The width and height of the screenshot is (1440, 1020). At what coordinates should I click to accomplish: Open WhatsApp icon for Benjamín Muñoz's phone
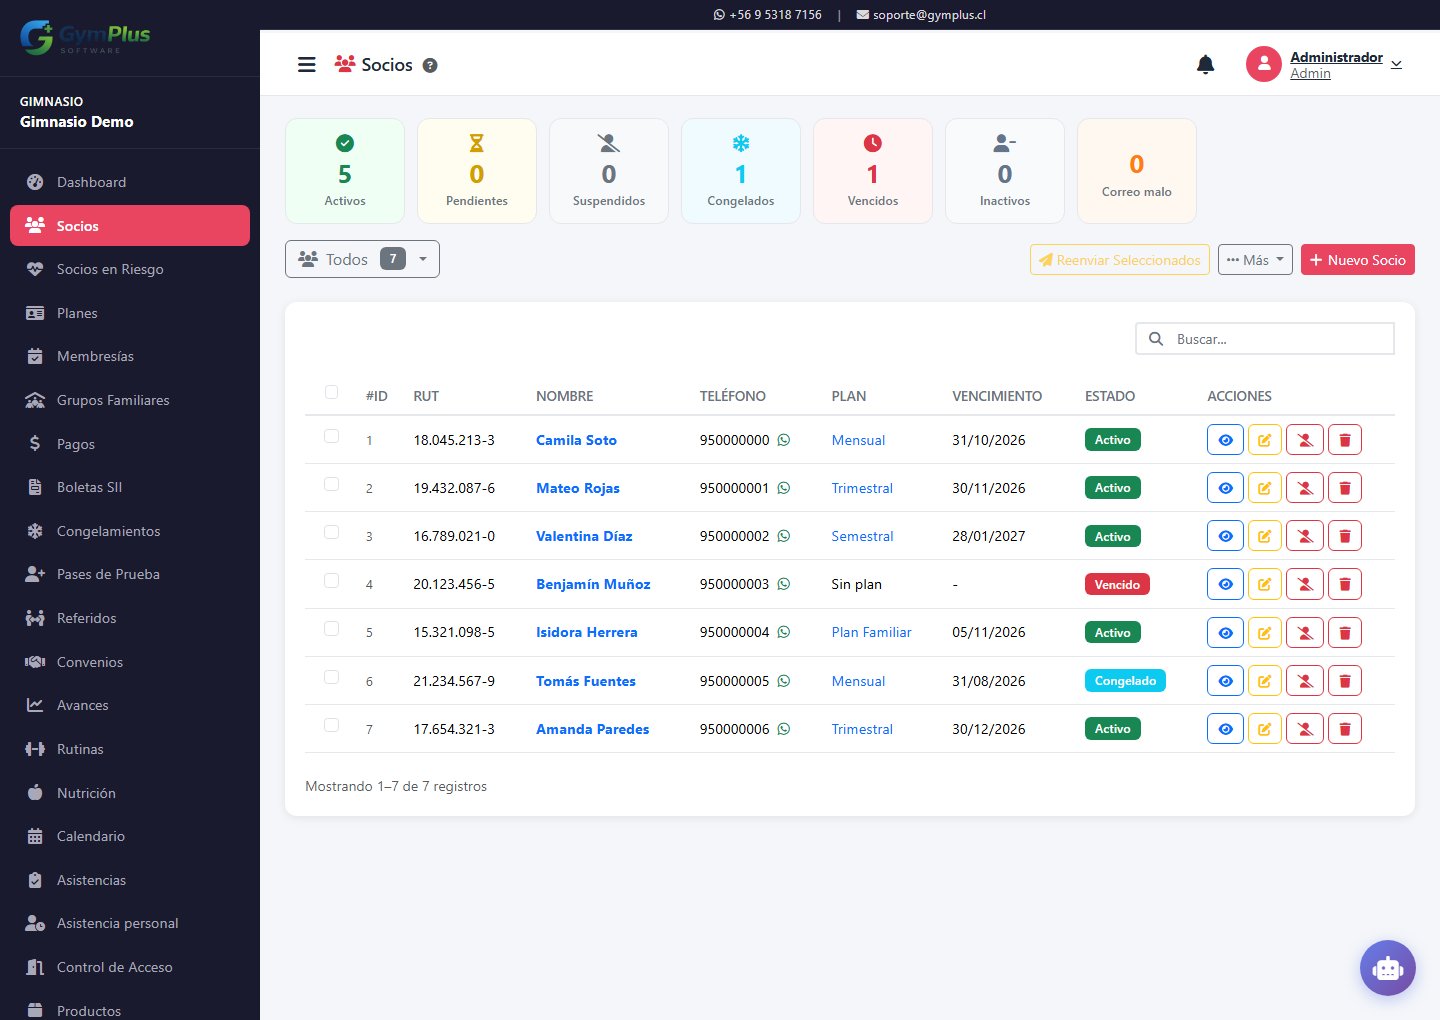pyautogui.click(x=784, y=584)
